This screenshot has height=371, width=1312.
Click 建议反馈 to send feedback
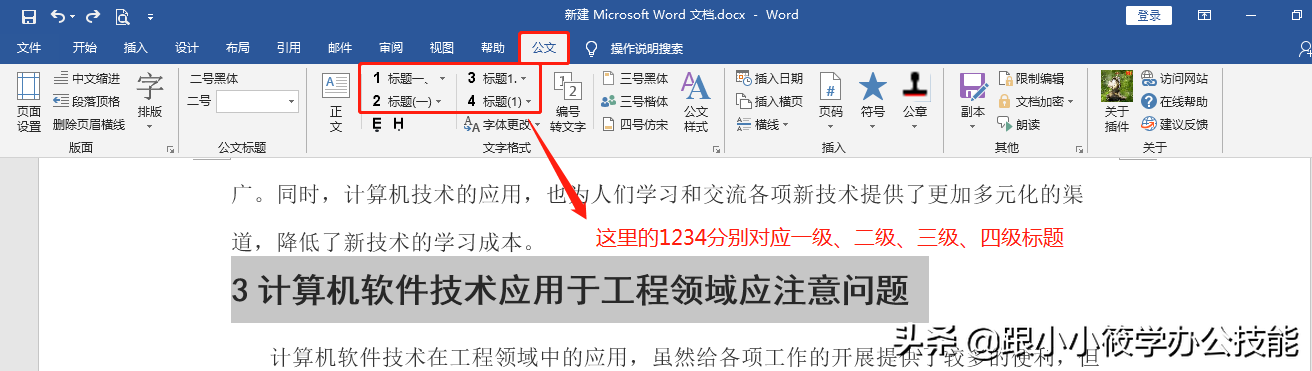pos(1175,124)
